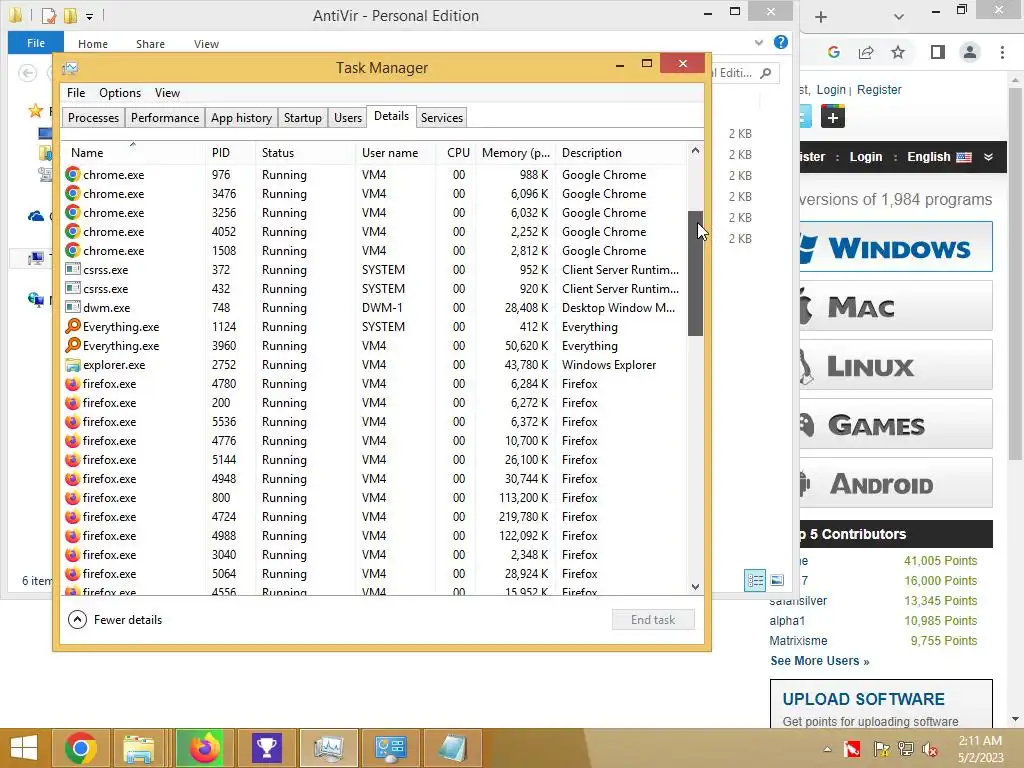Open the File tab in AntiVir Explorer window
Screen dimensions: 1024x768
(36, 43)
